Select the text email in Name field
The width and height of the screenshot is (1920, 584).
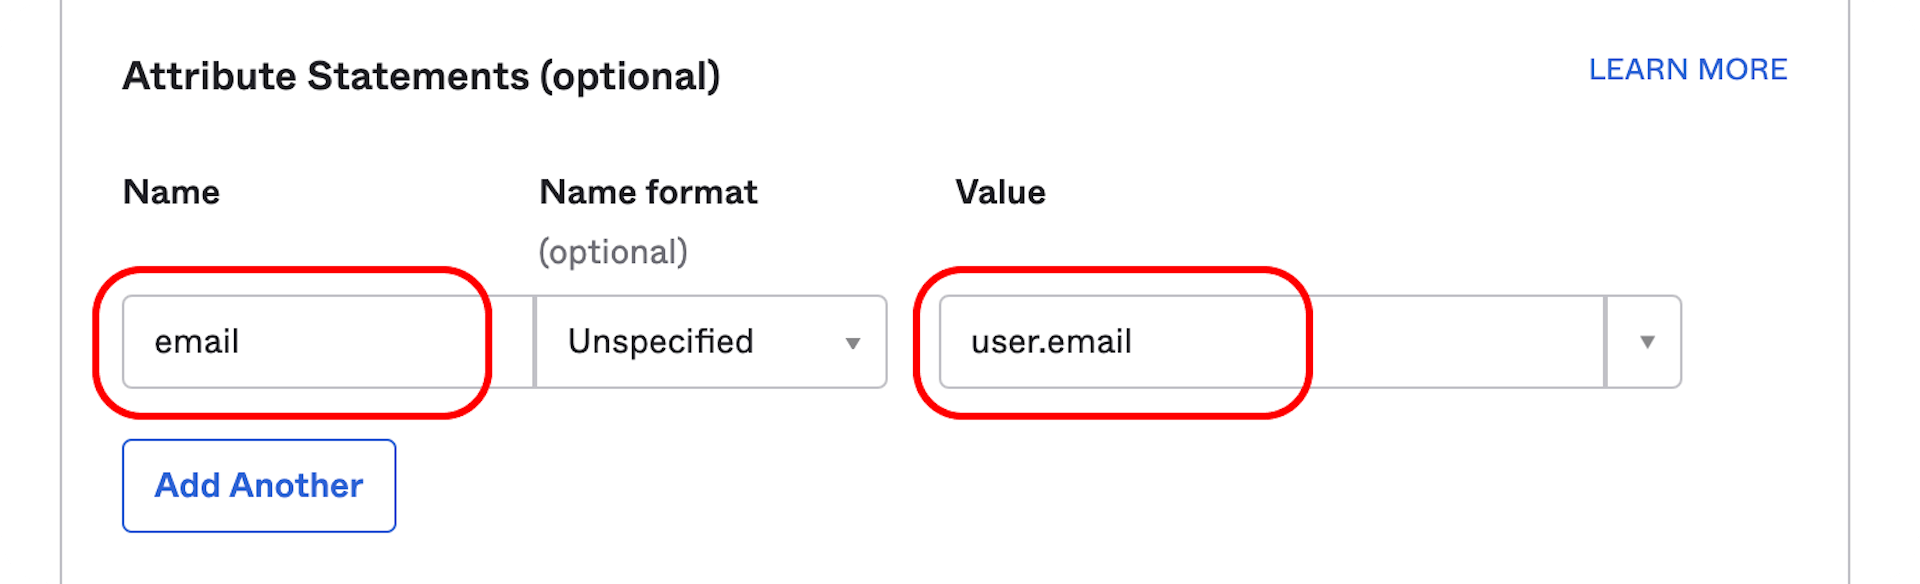click(196, 342)
